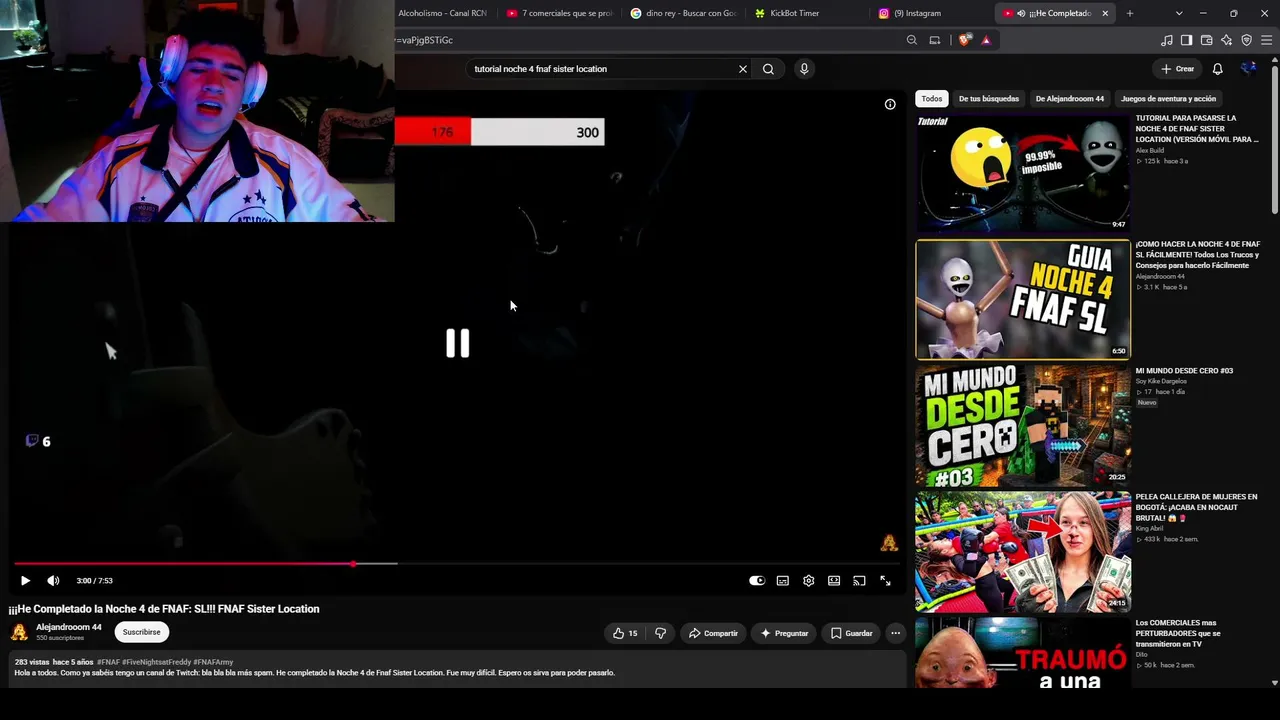This screenshot has height=720, width=1280.
Task: Open the Leo AI sparkle icon
Action: [1227, 40]
